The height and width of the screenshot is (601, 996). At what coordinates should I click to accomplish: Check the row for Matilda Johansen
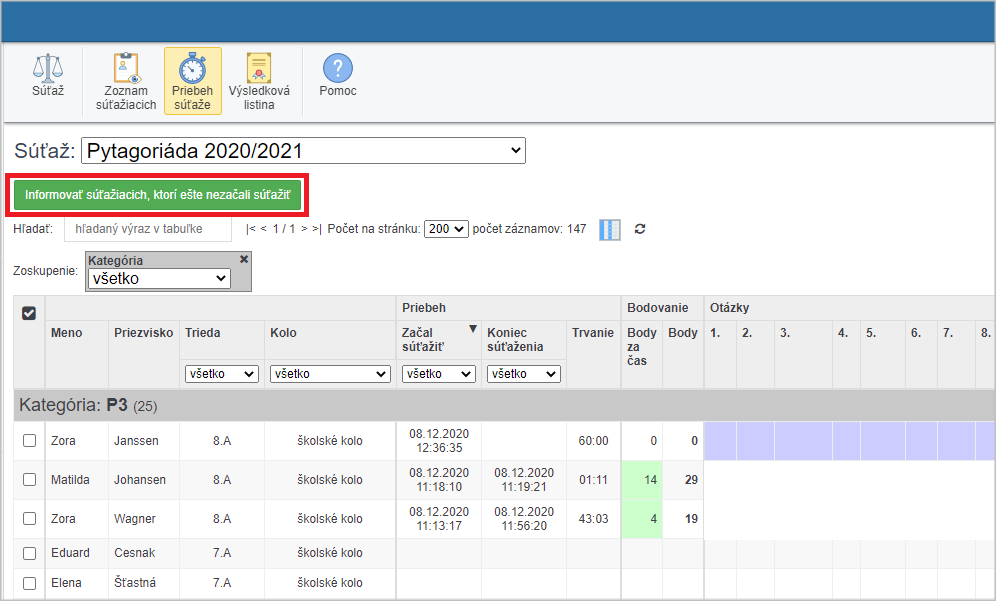(x=29, y=480)
